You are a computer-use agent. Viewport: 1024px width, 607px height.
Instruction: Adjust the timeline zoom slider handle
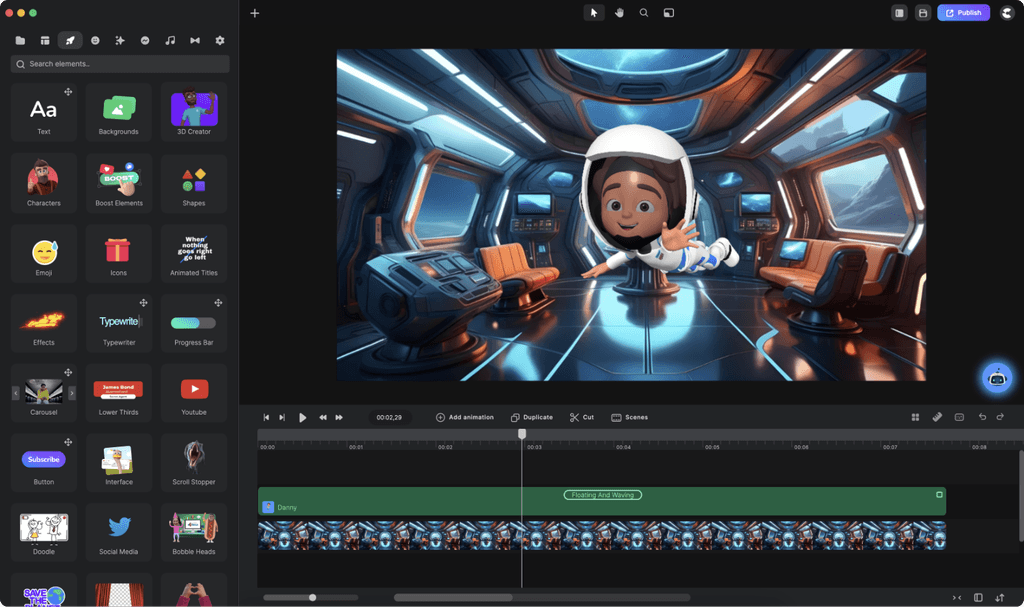tap(313, 598)
